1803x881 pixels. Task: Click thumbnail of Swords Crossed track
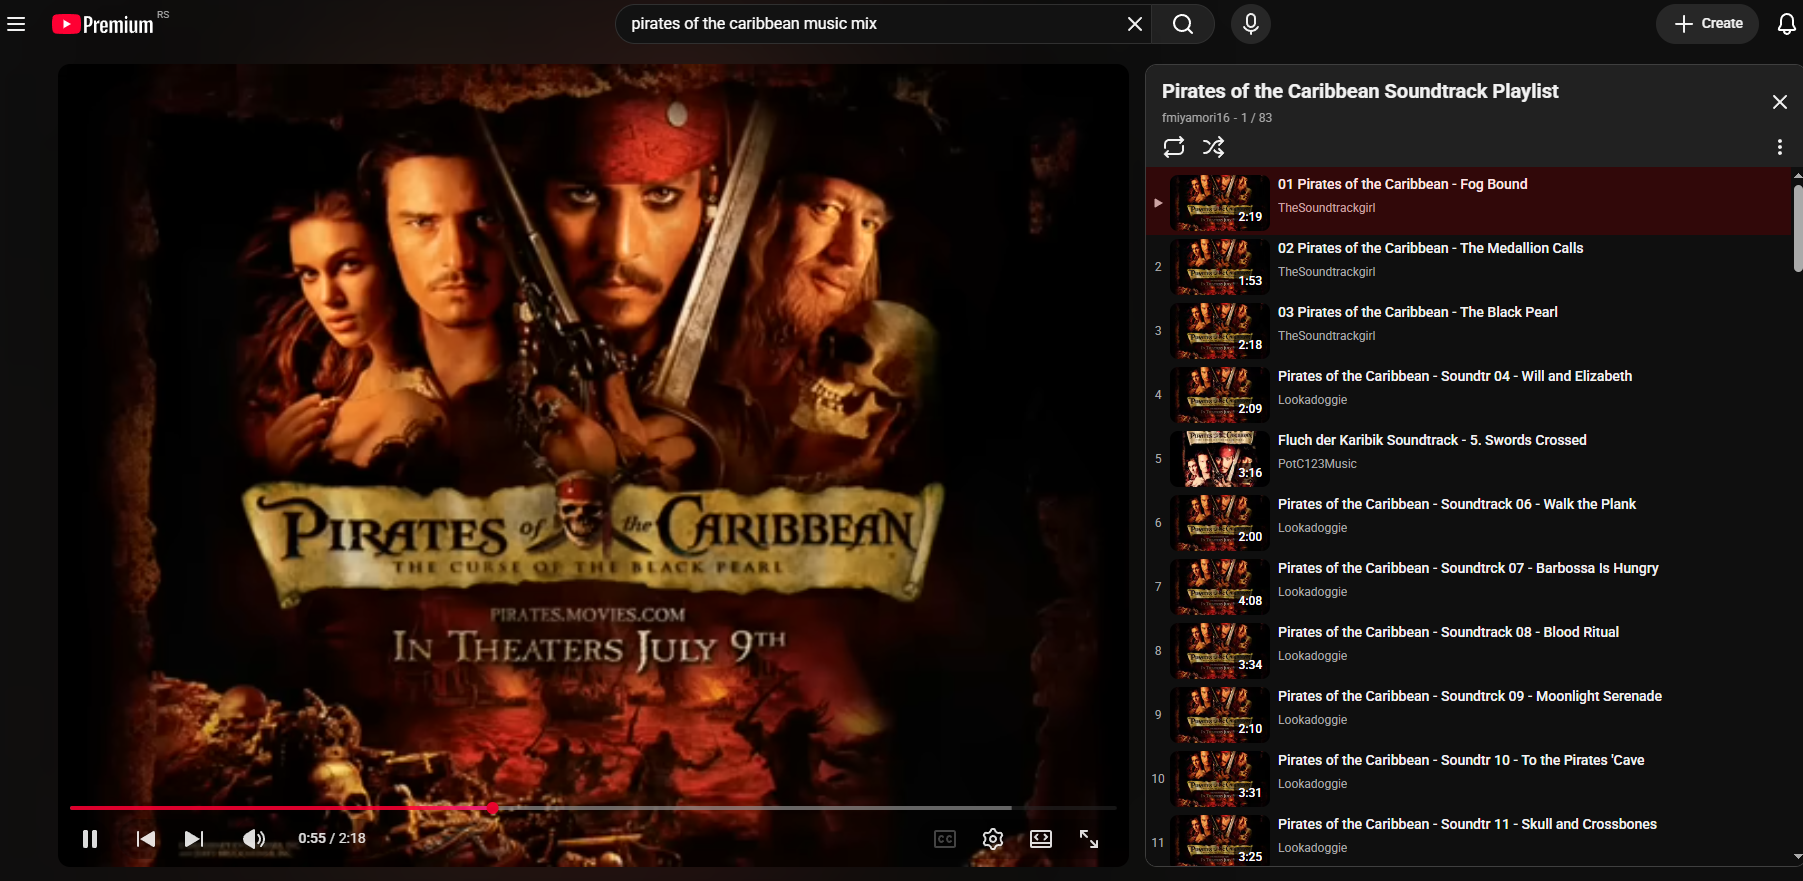1219,459
